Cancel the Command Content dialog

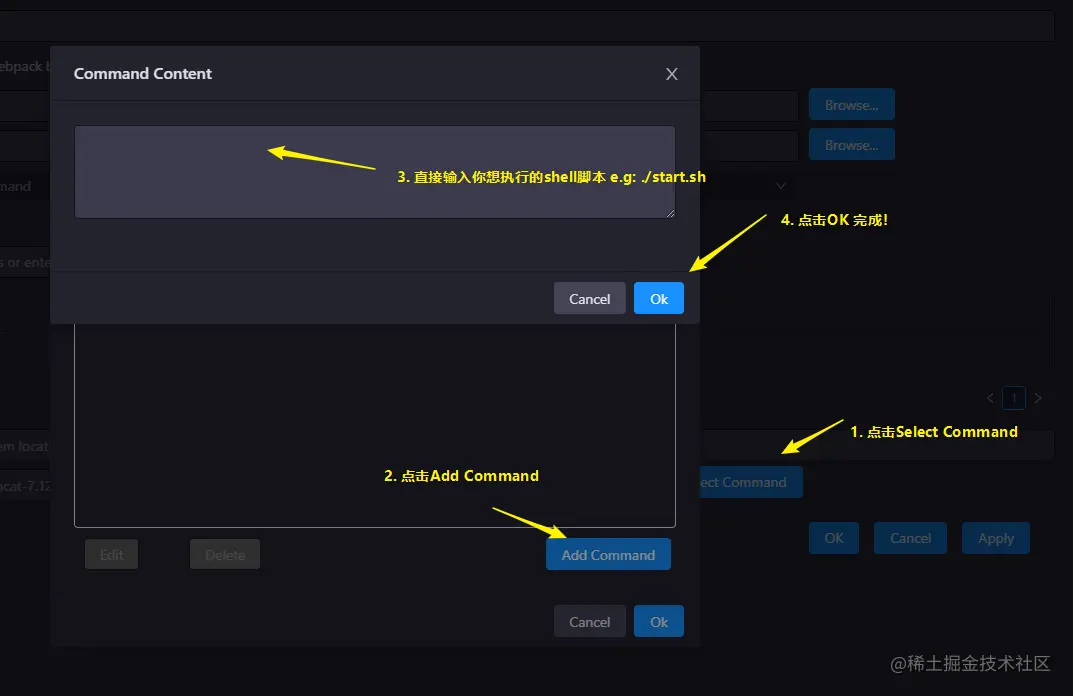(589, 298)
